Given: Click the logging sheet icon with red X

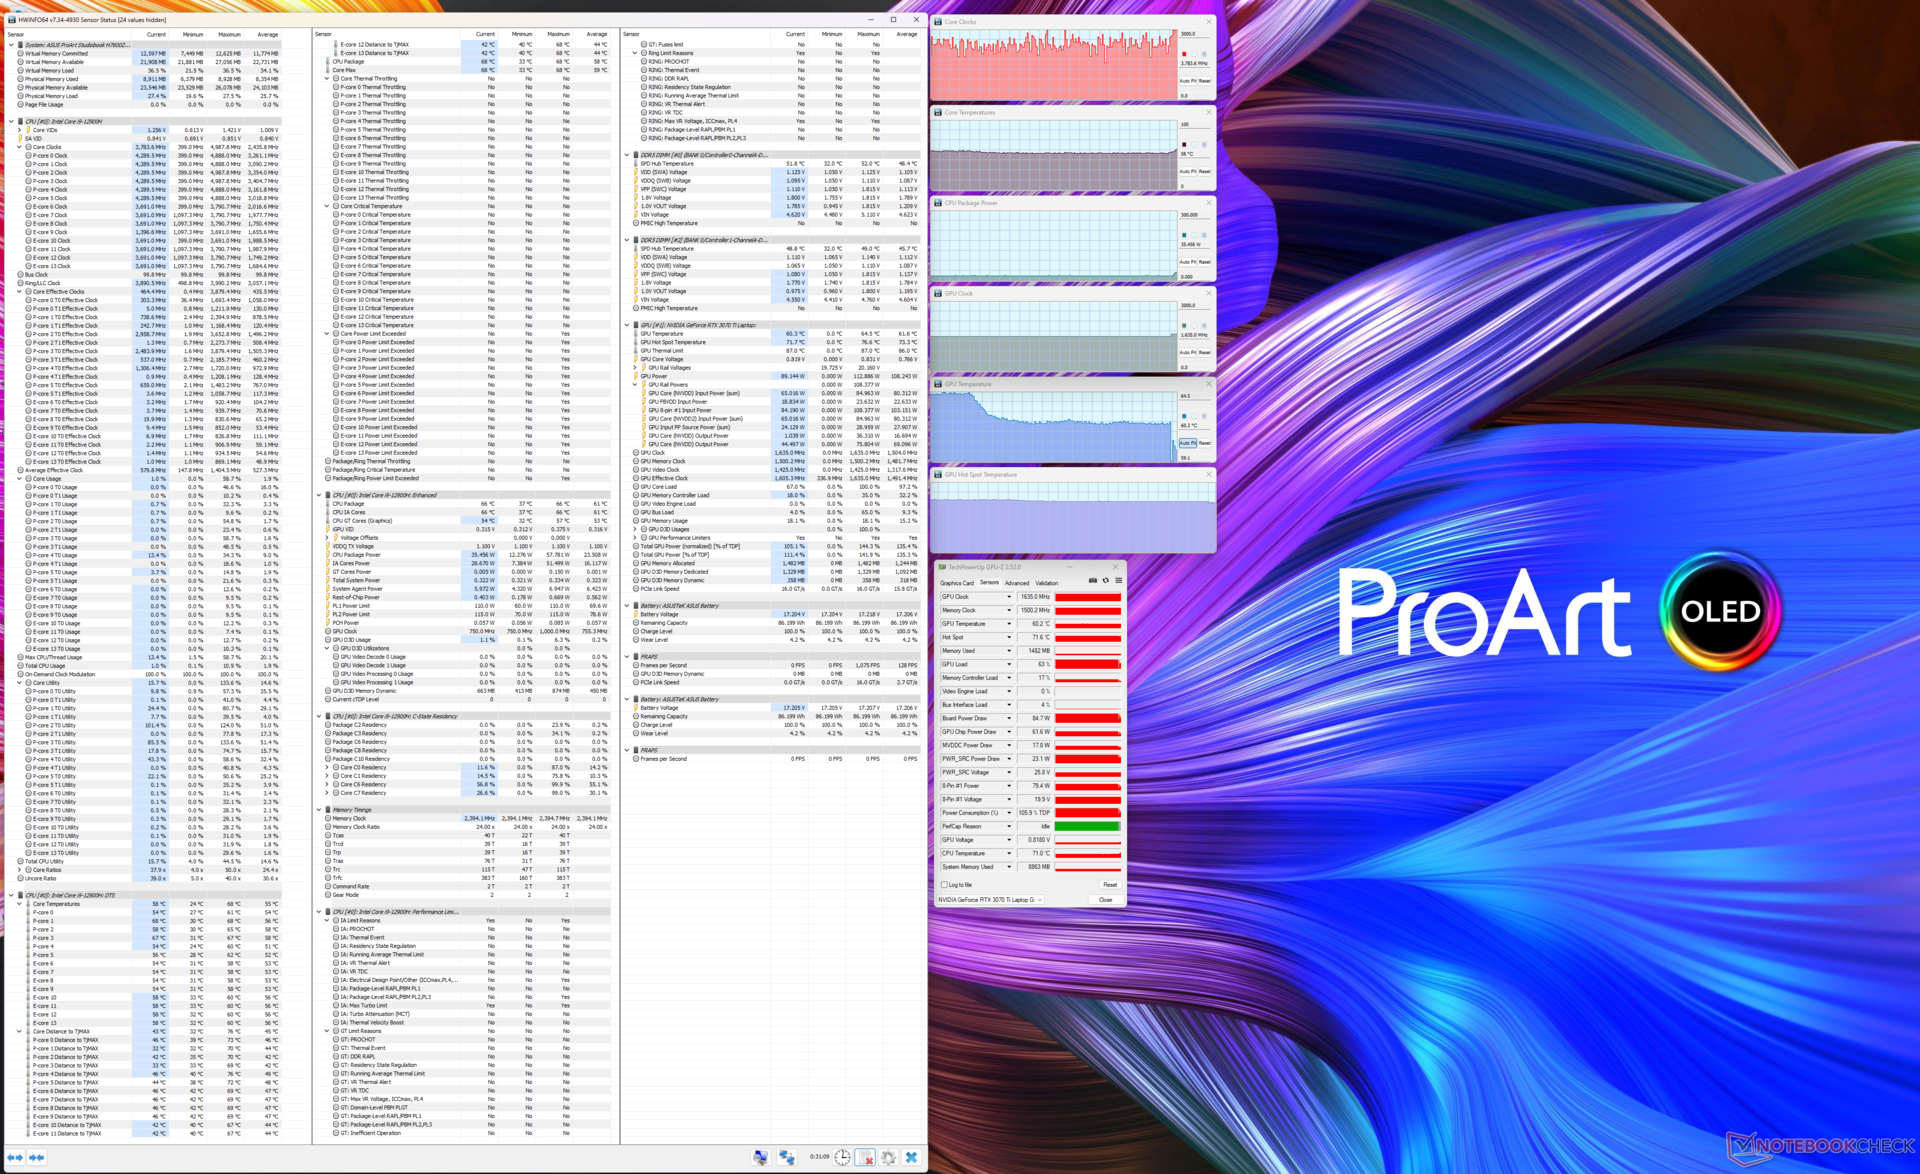Looking at the screenshot, I should pyautogui.click(x=866, y=1157).
